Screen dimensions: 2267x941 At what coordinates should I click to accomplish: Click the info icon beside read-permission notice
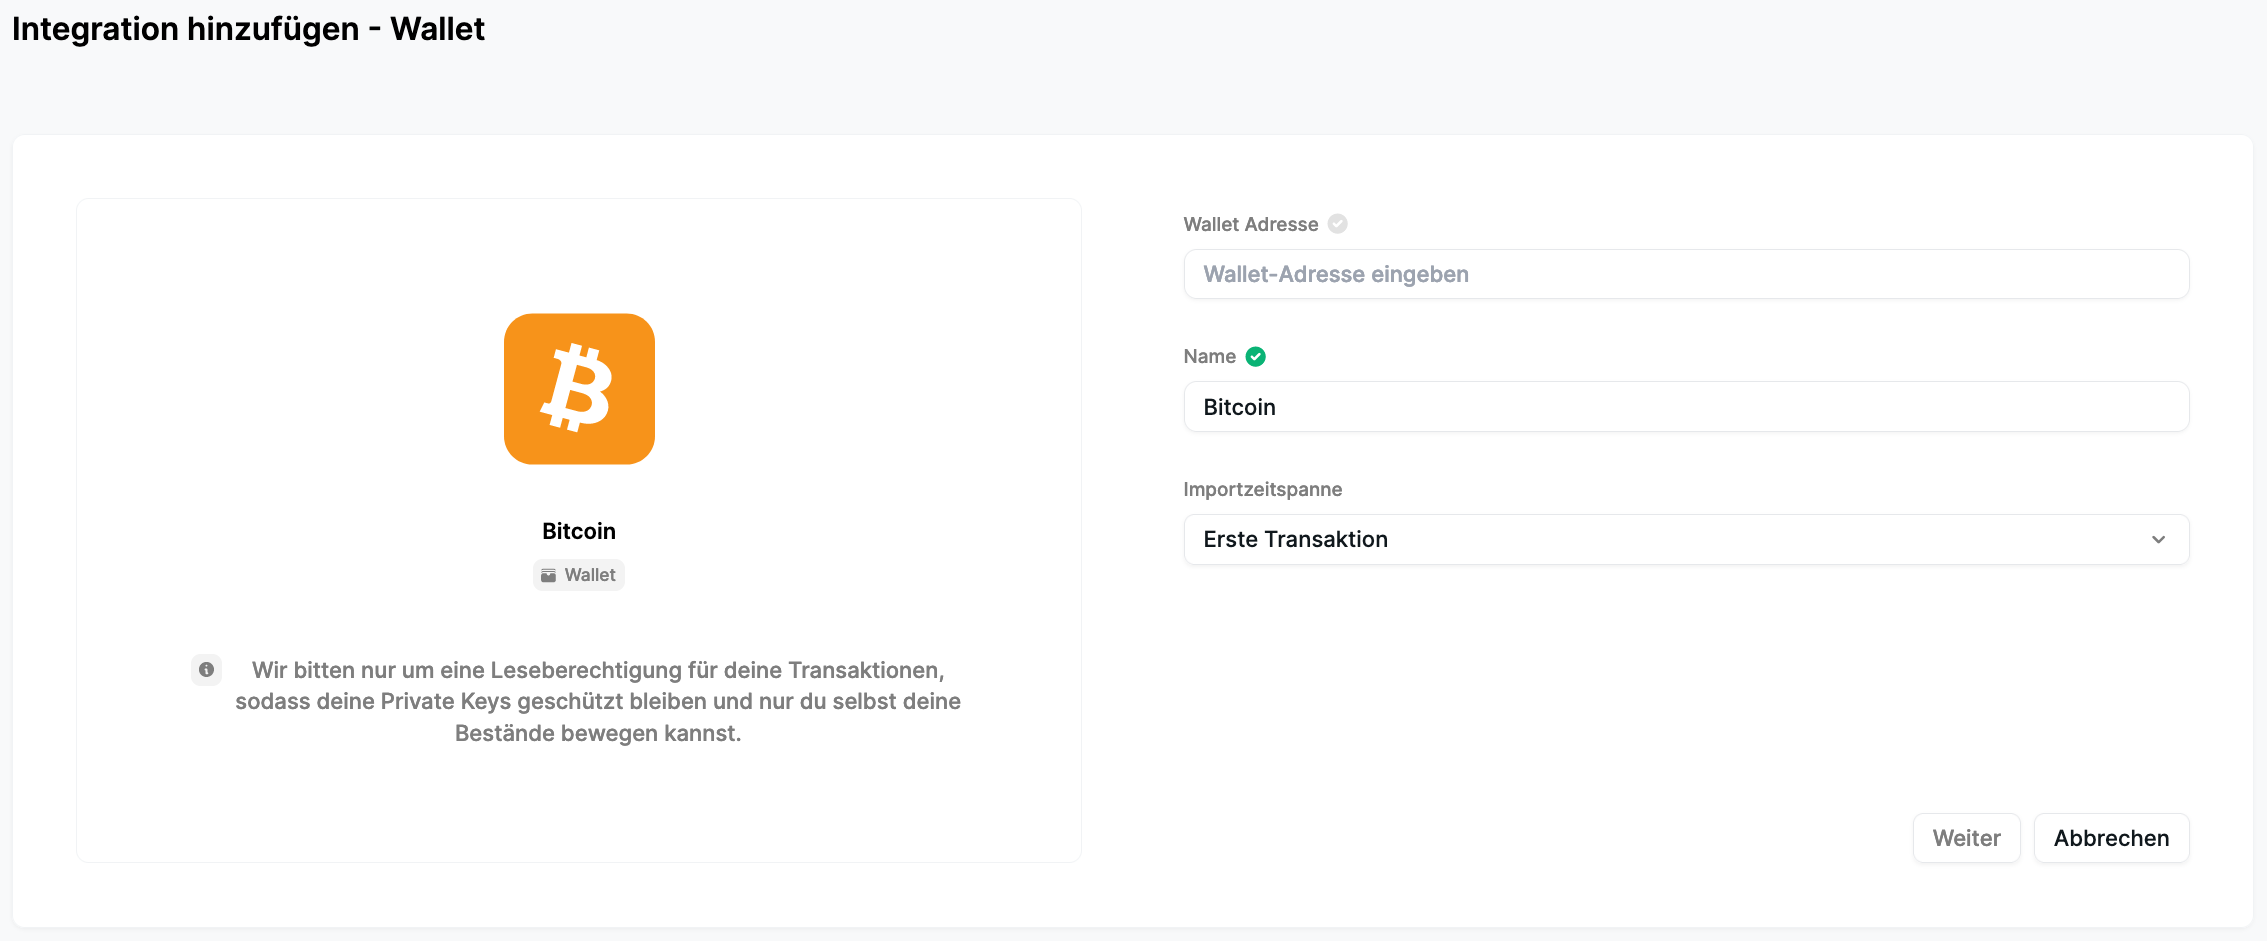click(207, 670)
